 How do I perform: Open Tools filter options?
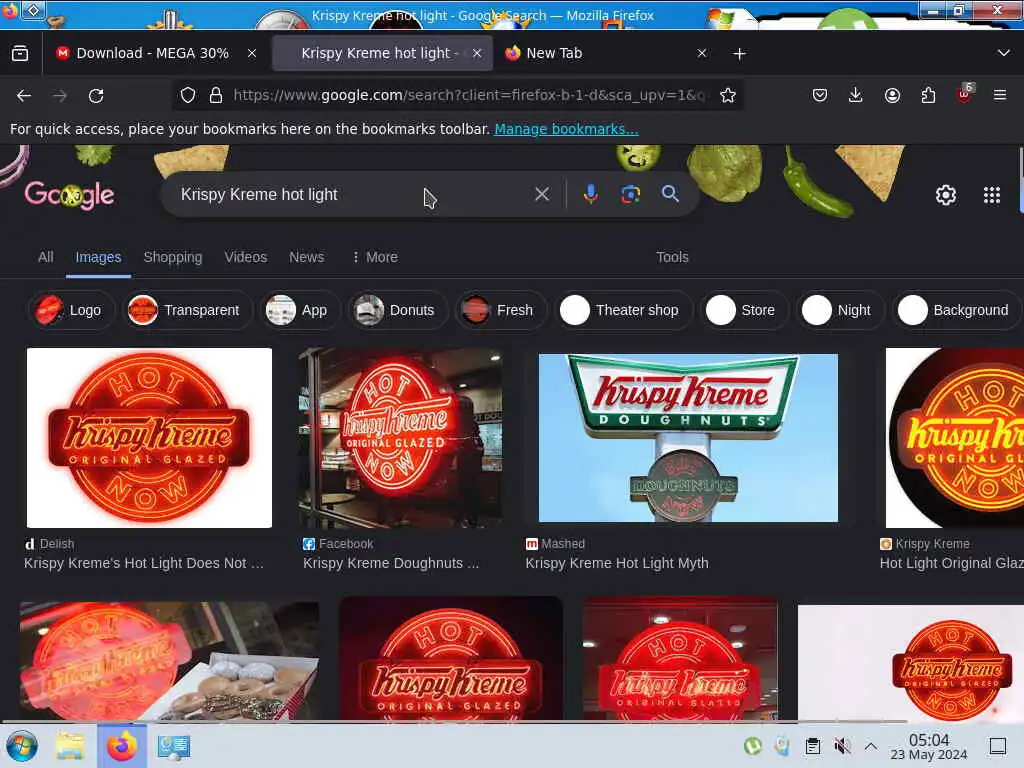672,257
